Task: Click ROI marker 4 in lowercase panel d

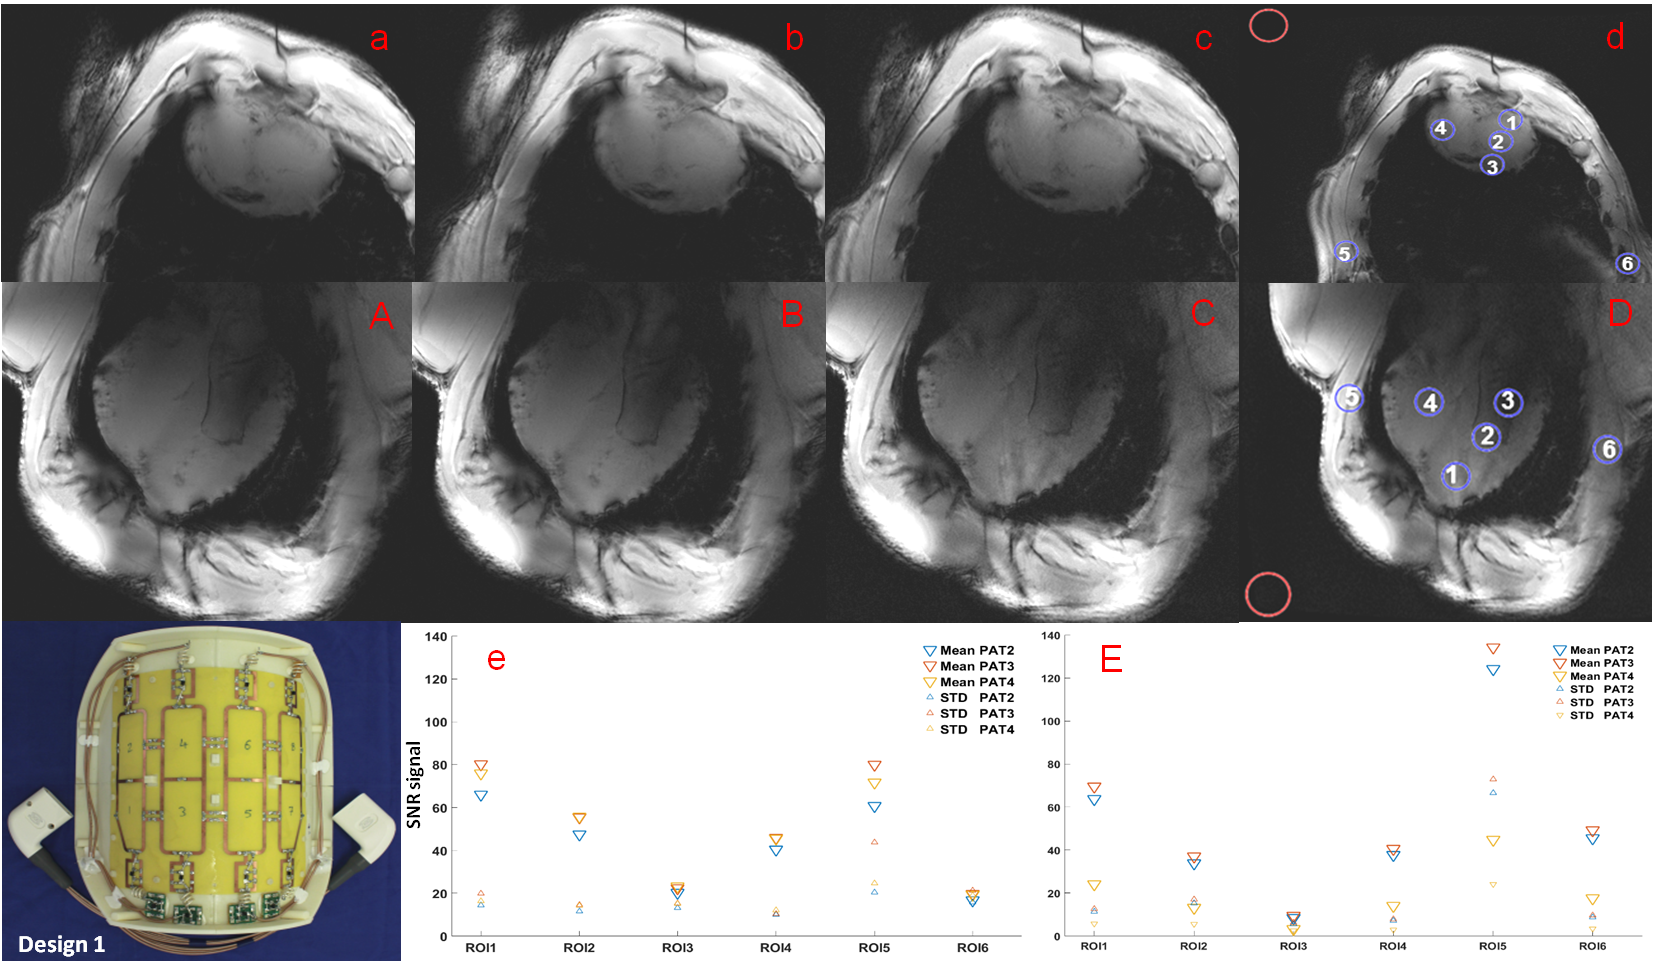Action: click(1440, 129)
